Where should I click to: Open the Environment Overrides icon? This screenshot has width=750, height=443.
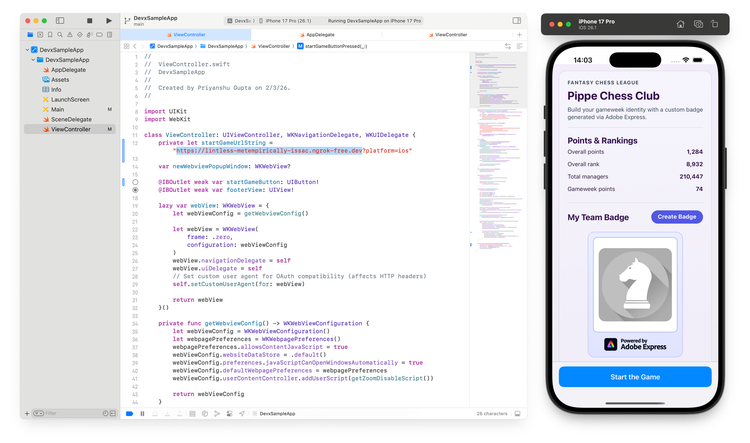pos(230,414)
